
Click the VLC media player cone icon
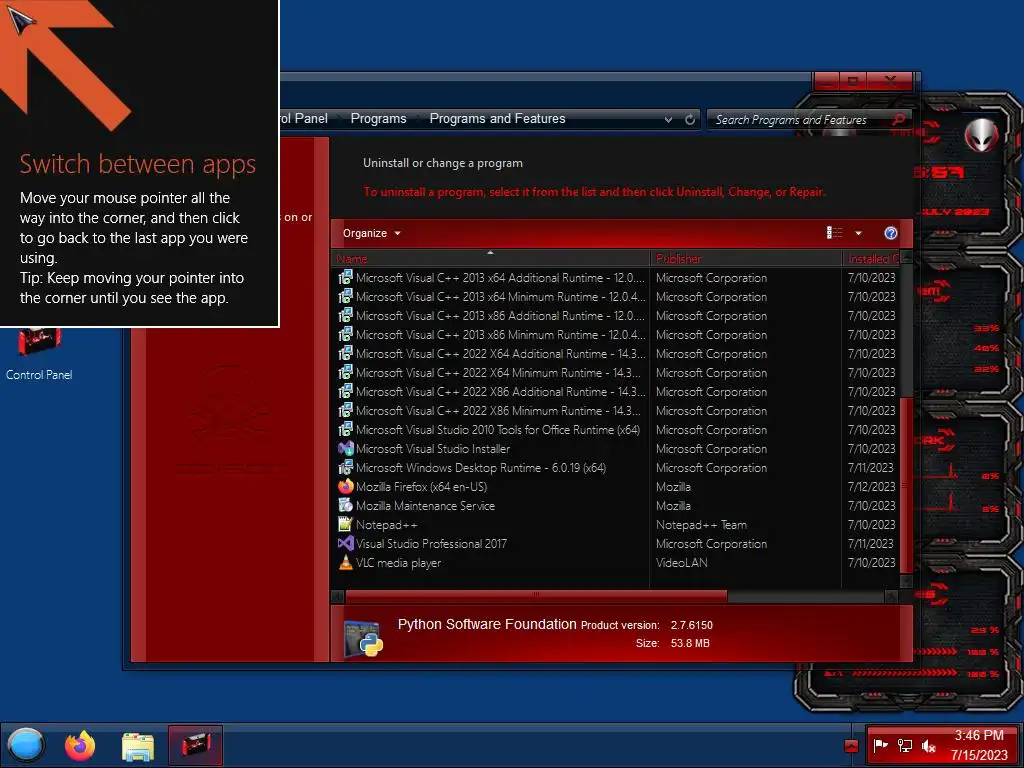tap(345, 562)
